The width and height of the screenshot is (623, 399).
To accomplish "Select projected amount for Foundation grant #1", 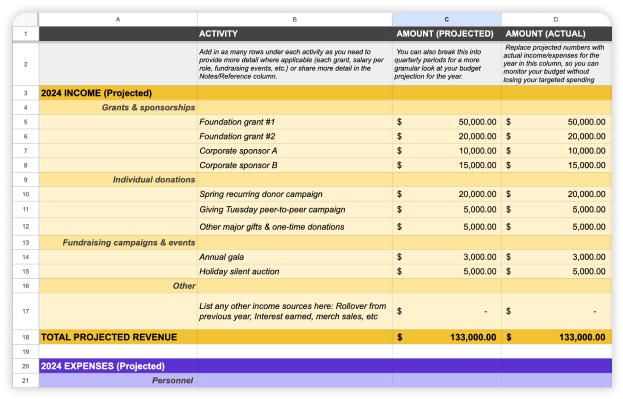I will point(447,122).
